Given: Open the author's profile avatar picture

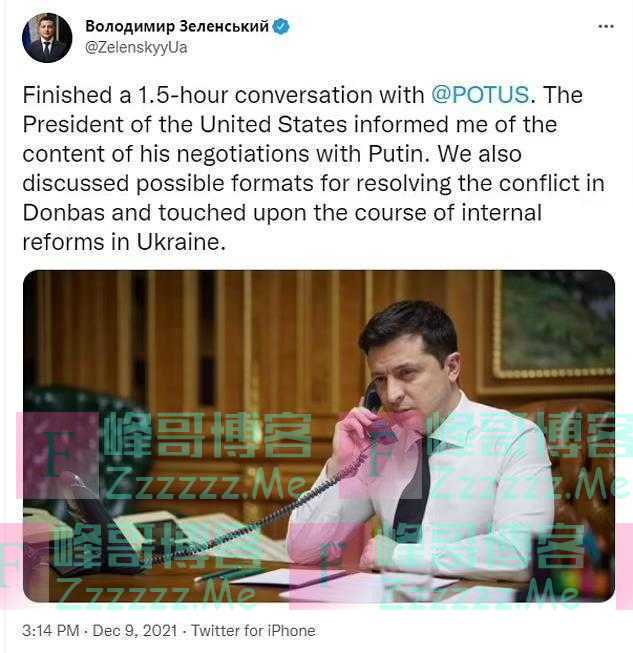Looking at the screenshot, I should [x=47, y=38].
